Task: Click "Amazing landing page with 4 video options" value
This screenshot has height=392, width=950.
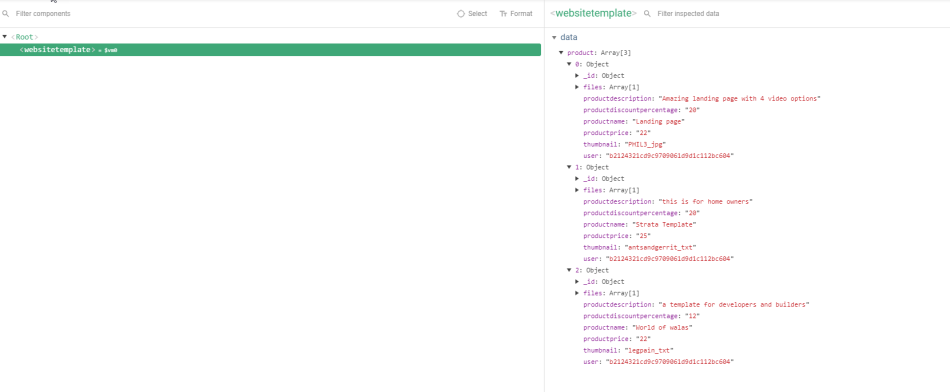Action: pos(739,99)
